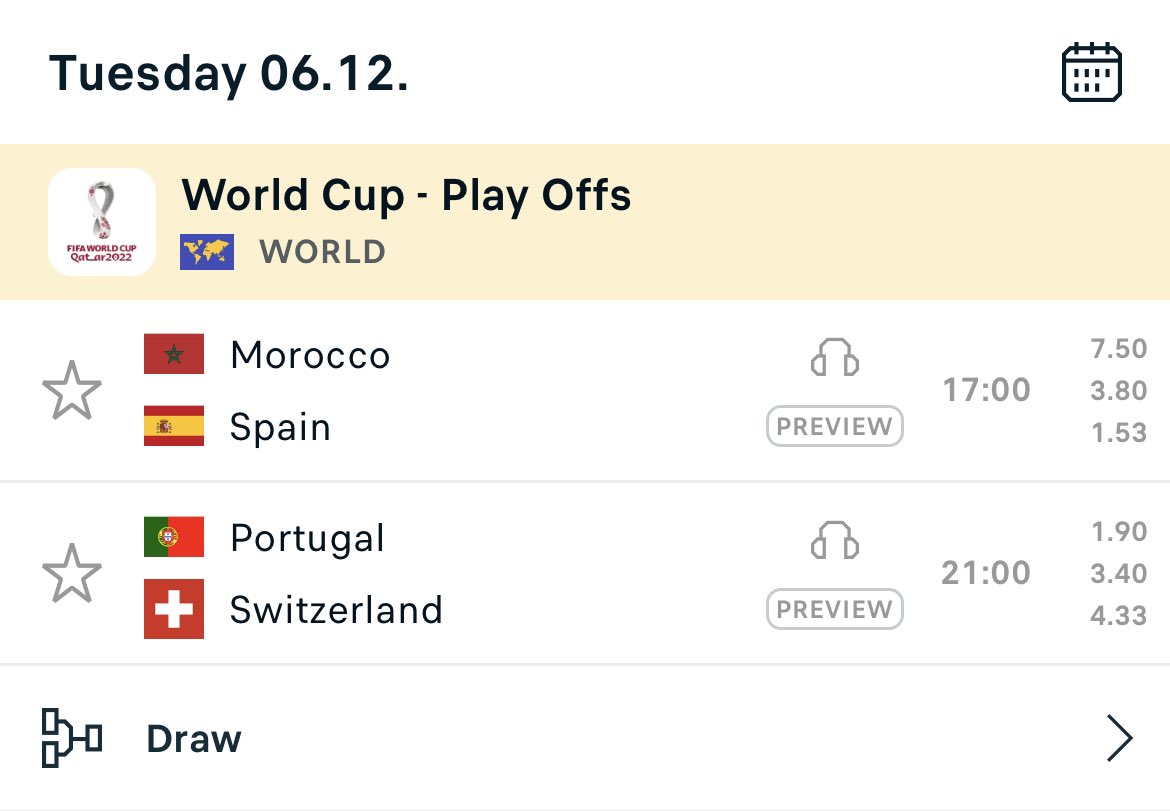Open PREVIEW for Portugal vs Switzerland
Viewport: 1170px width, 811px height.
pos(834,609)
